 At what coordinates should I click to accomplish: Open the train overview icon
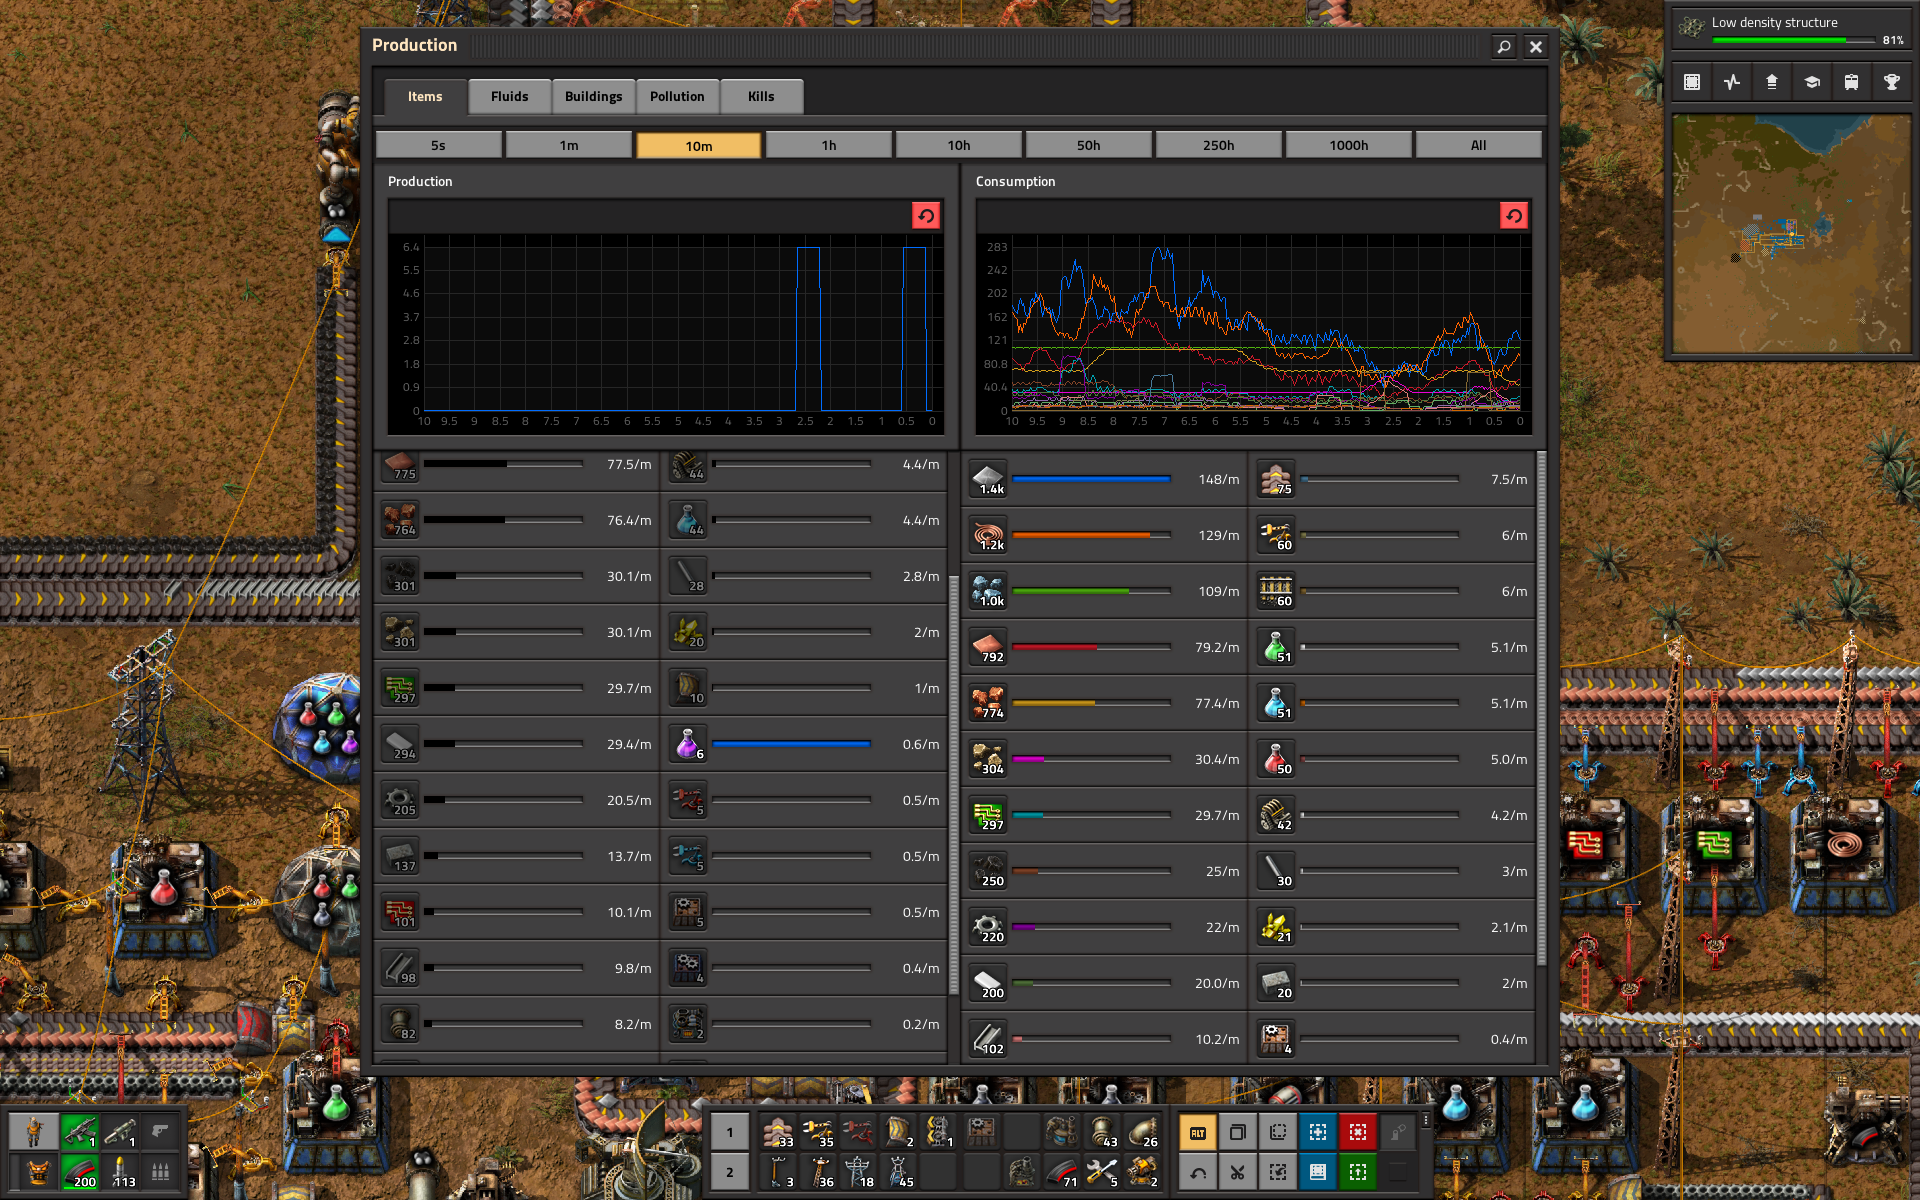click(x=1851, y=83)
